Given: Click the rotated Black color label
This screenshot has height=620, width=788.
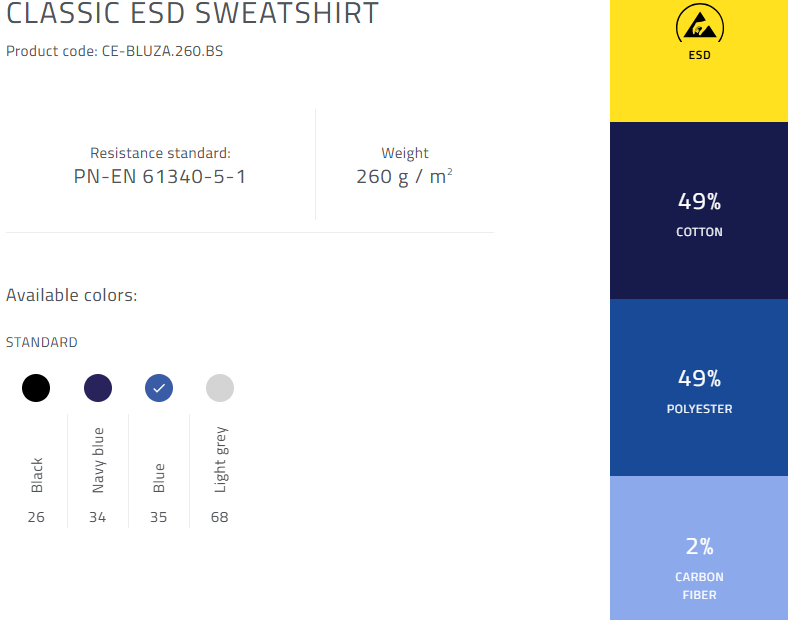Looking at the screenshot, I should point(37,475).
